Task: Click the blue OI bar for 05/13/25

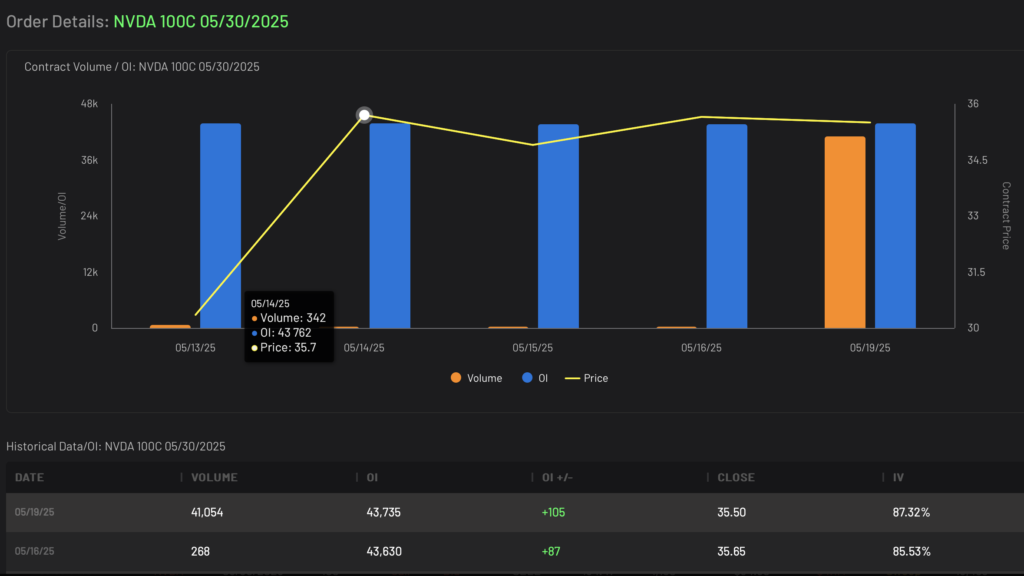Action: (x=220, y=226)
